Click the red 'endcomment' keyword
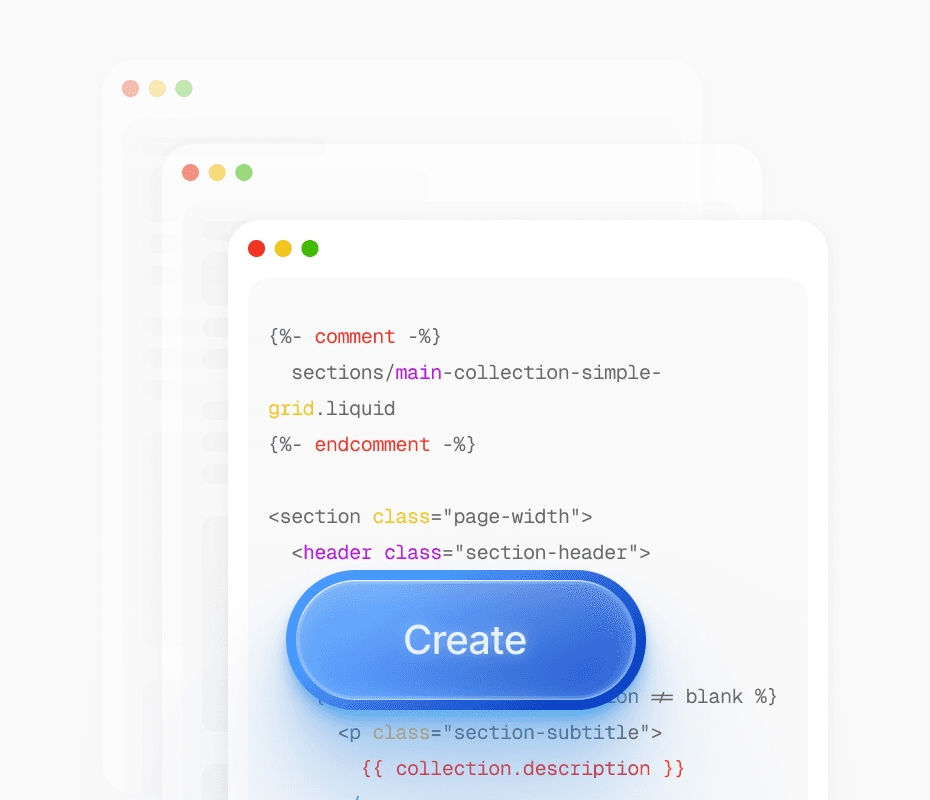The image size is (930, 800). coord(372,445)
